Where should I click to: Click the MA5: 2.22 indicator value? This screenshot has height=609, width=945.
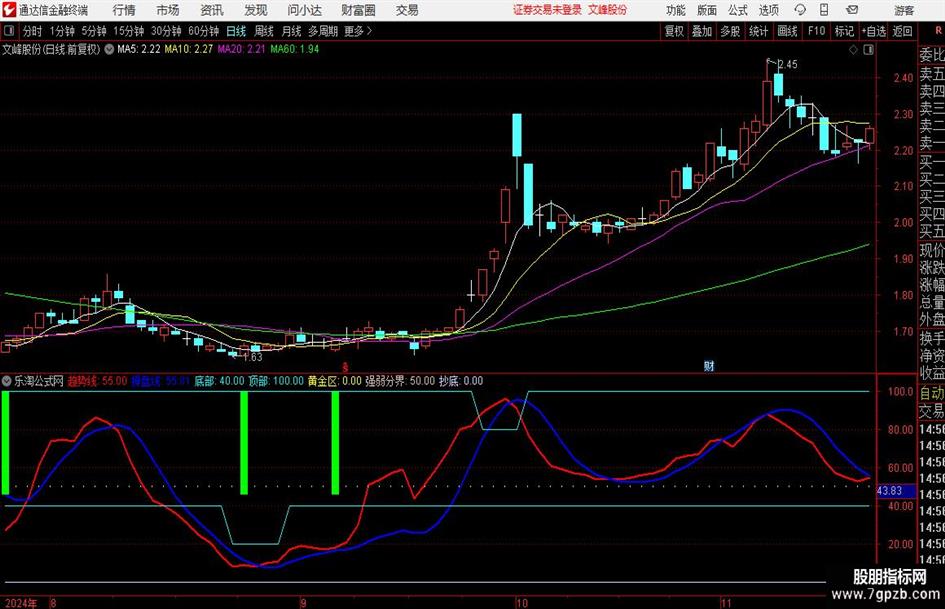[x=139, y=49]
